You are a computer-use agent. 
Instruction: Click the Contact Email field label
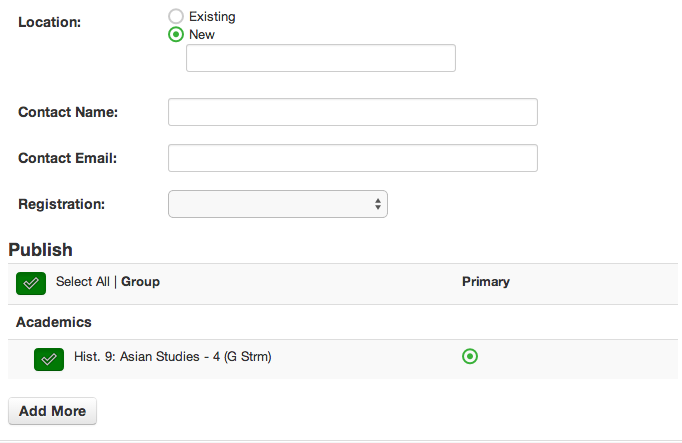[x=67, y=158]
